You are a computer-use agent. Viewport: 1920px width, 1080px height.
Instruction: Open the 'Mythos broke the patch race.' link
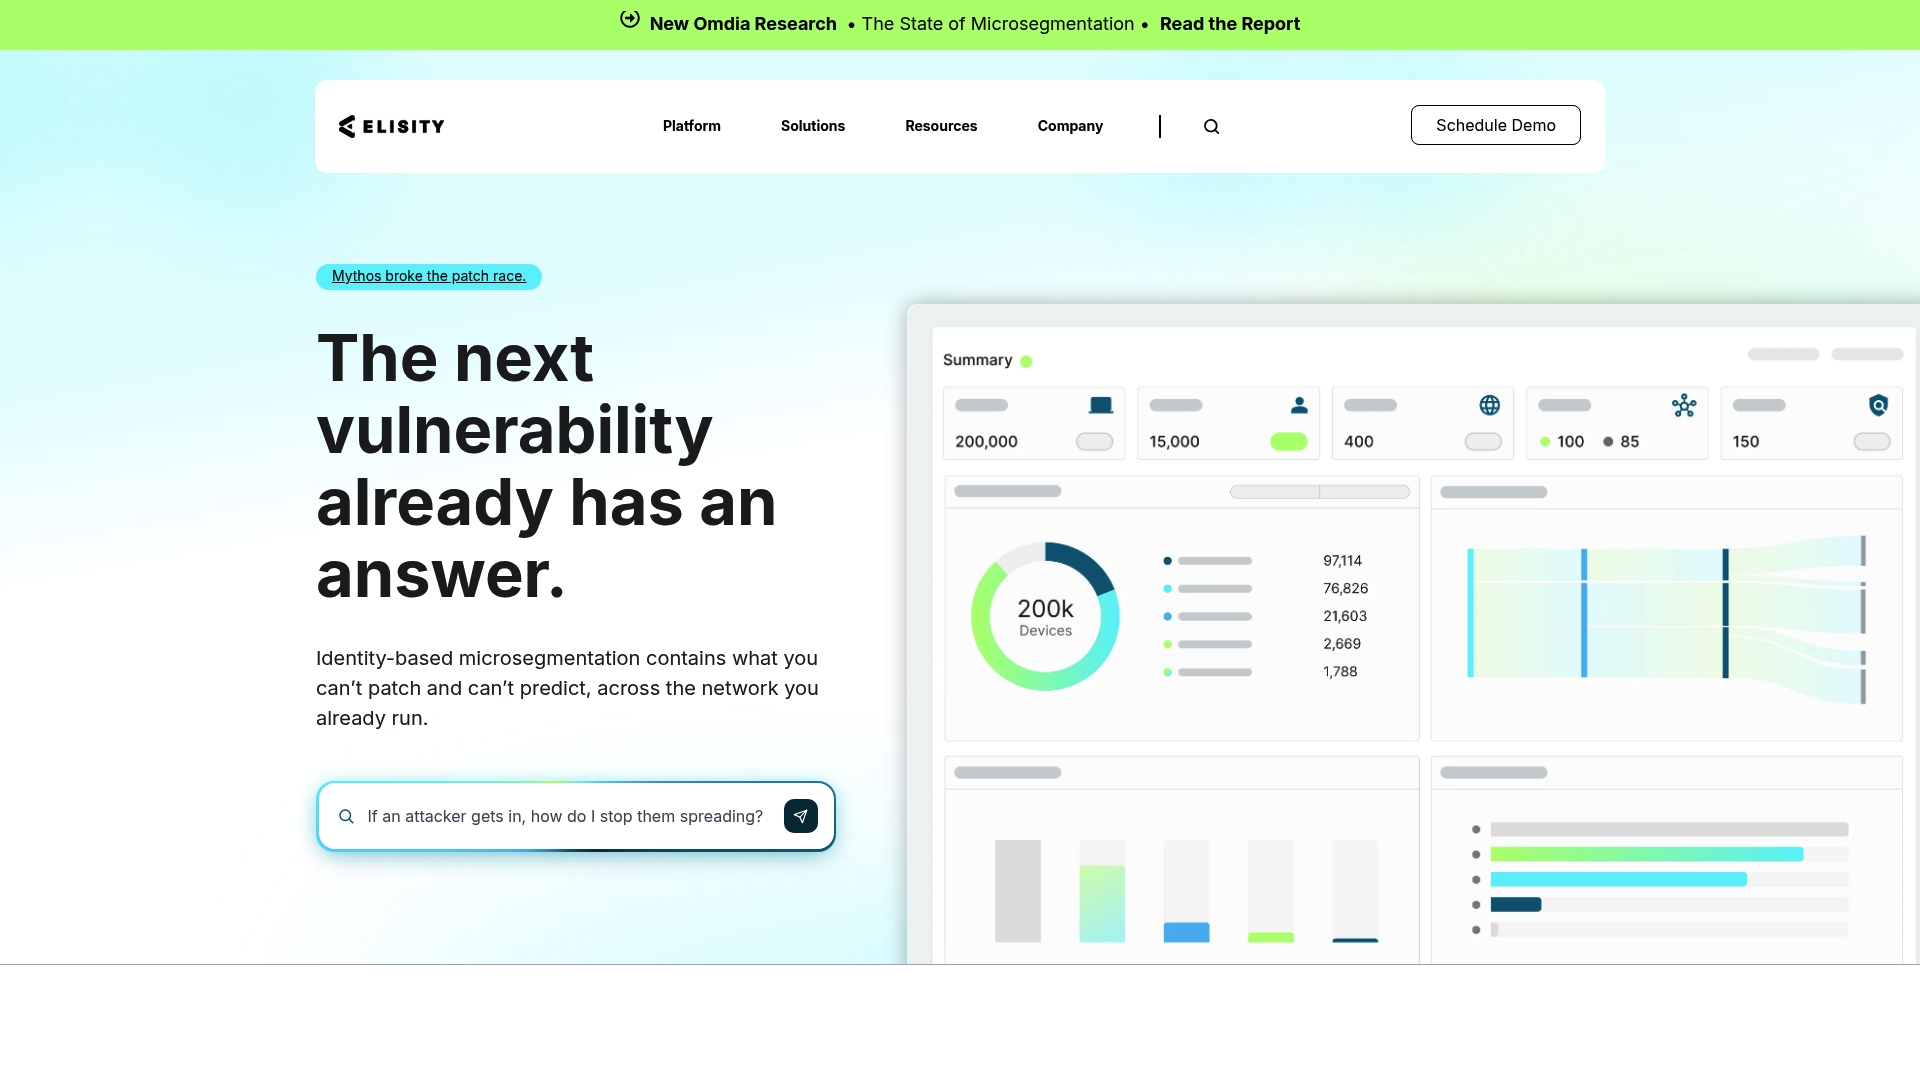[429, 276]
